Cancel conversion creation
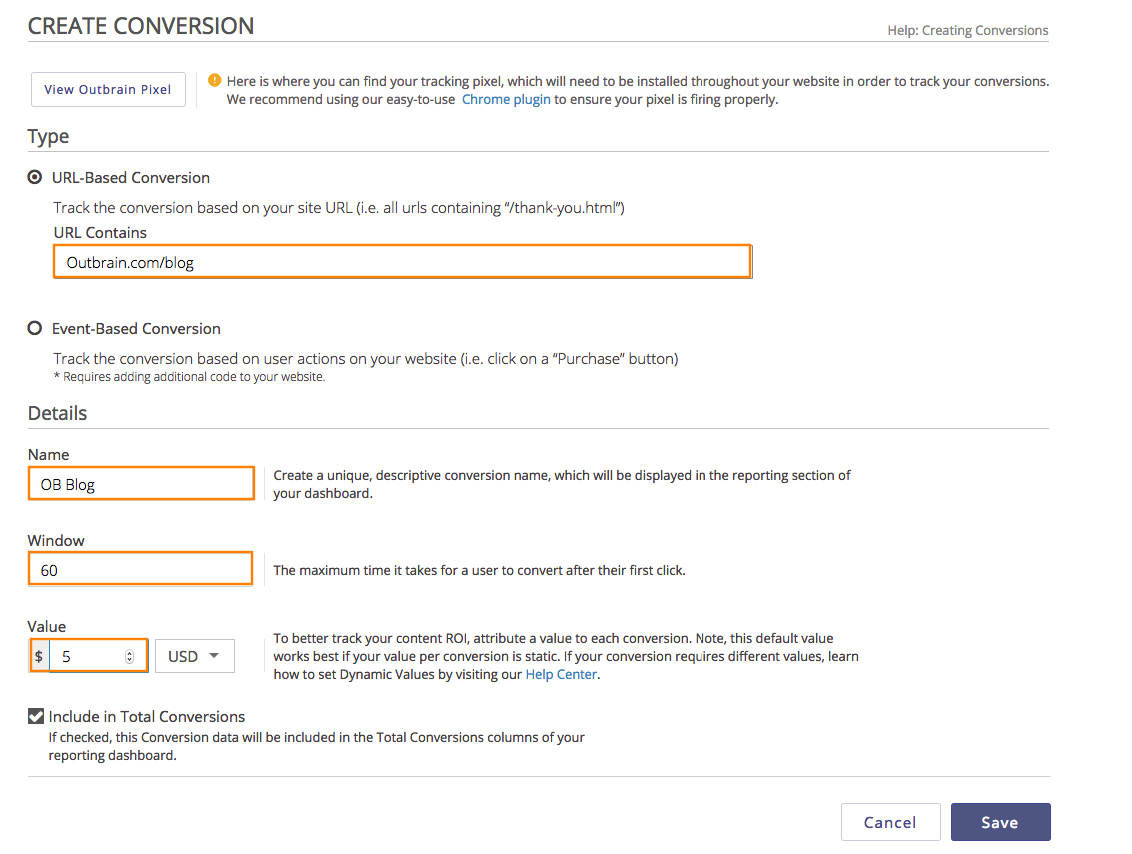Image resolution: width=1132 pixels, height=854 pixels. pyautogui.click(x=890, y=822)
